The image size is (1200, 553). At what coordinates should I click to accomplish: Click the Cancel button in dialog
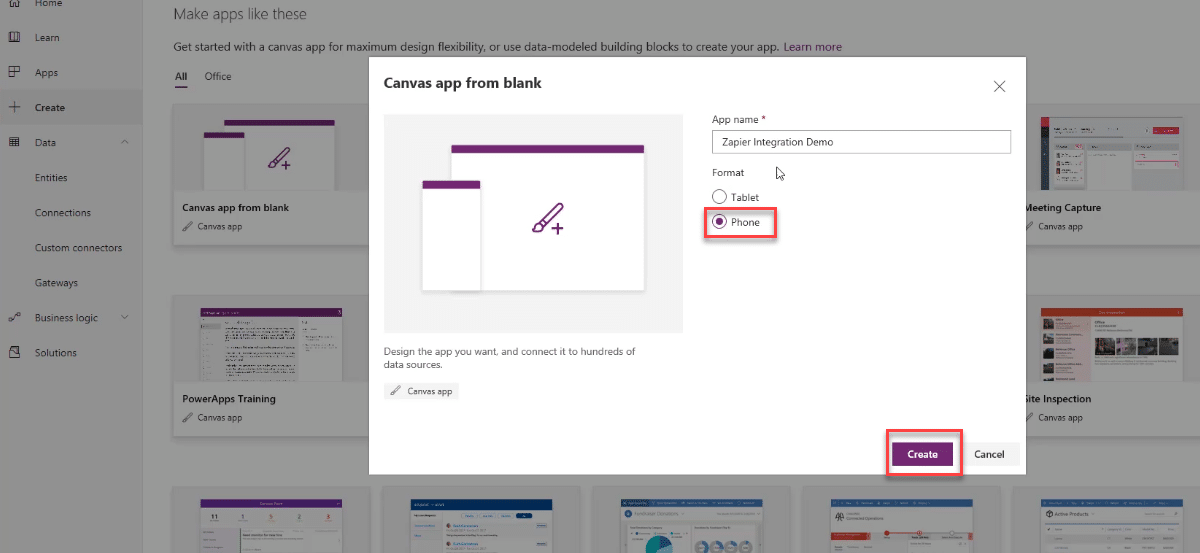point(989,454)
